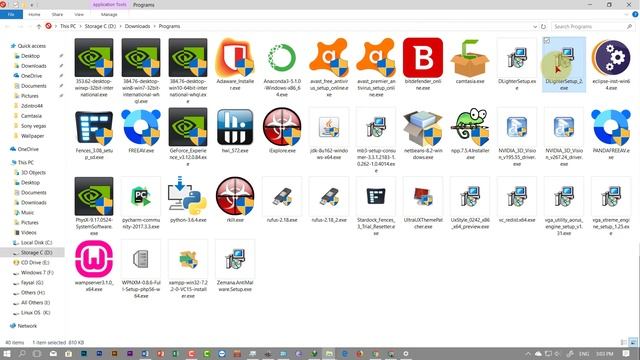This screenshot has width=640, height=360.
Task: Select the eclipse-inst-win64.exe icon
Action: point(611,58)
